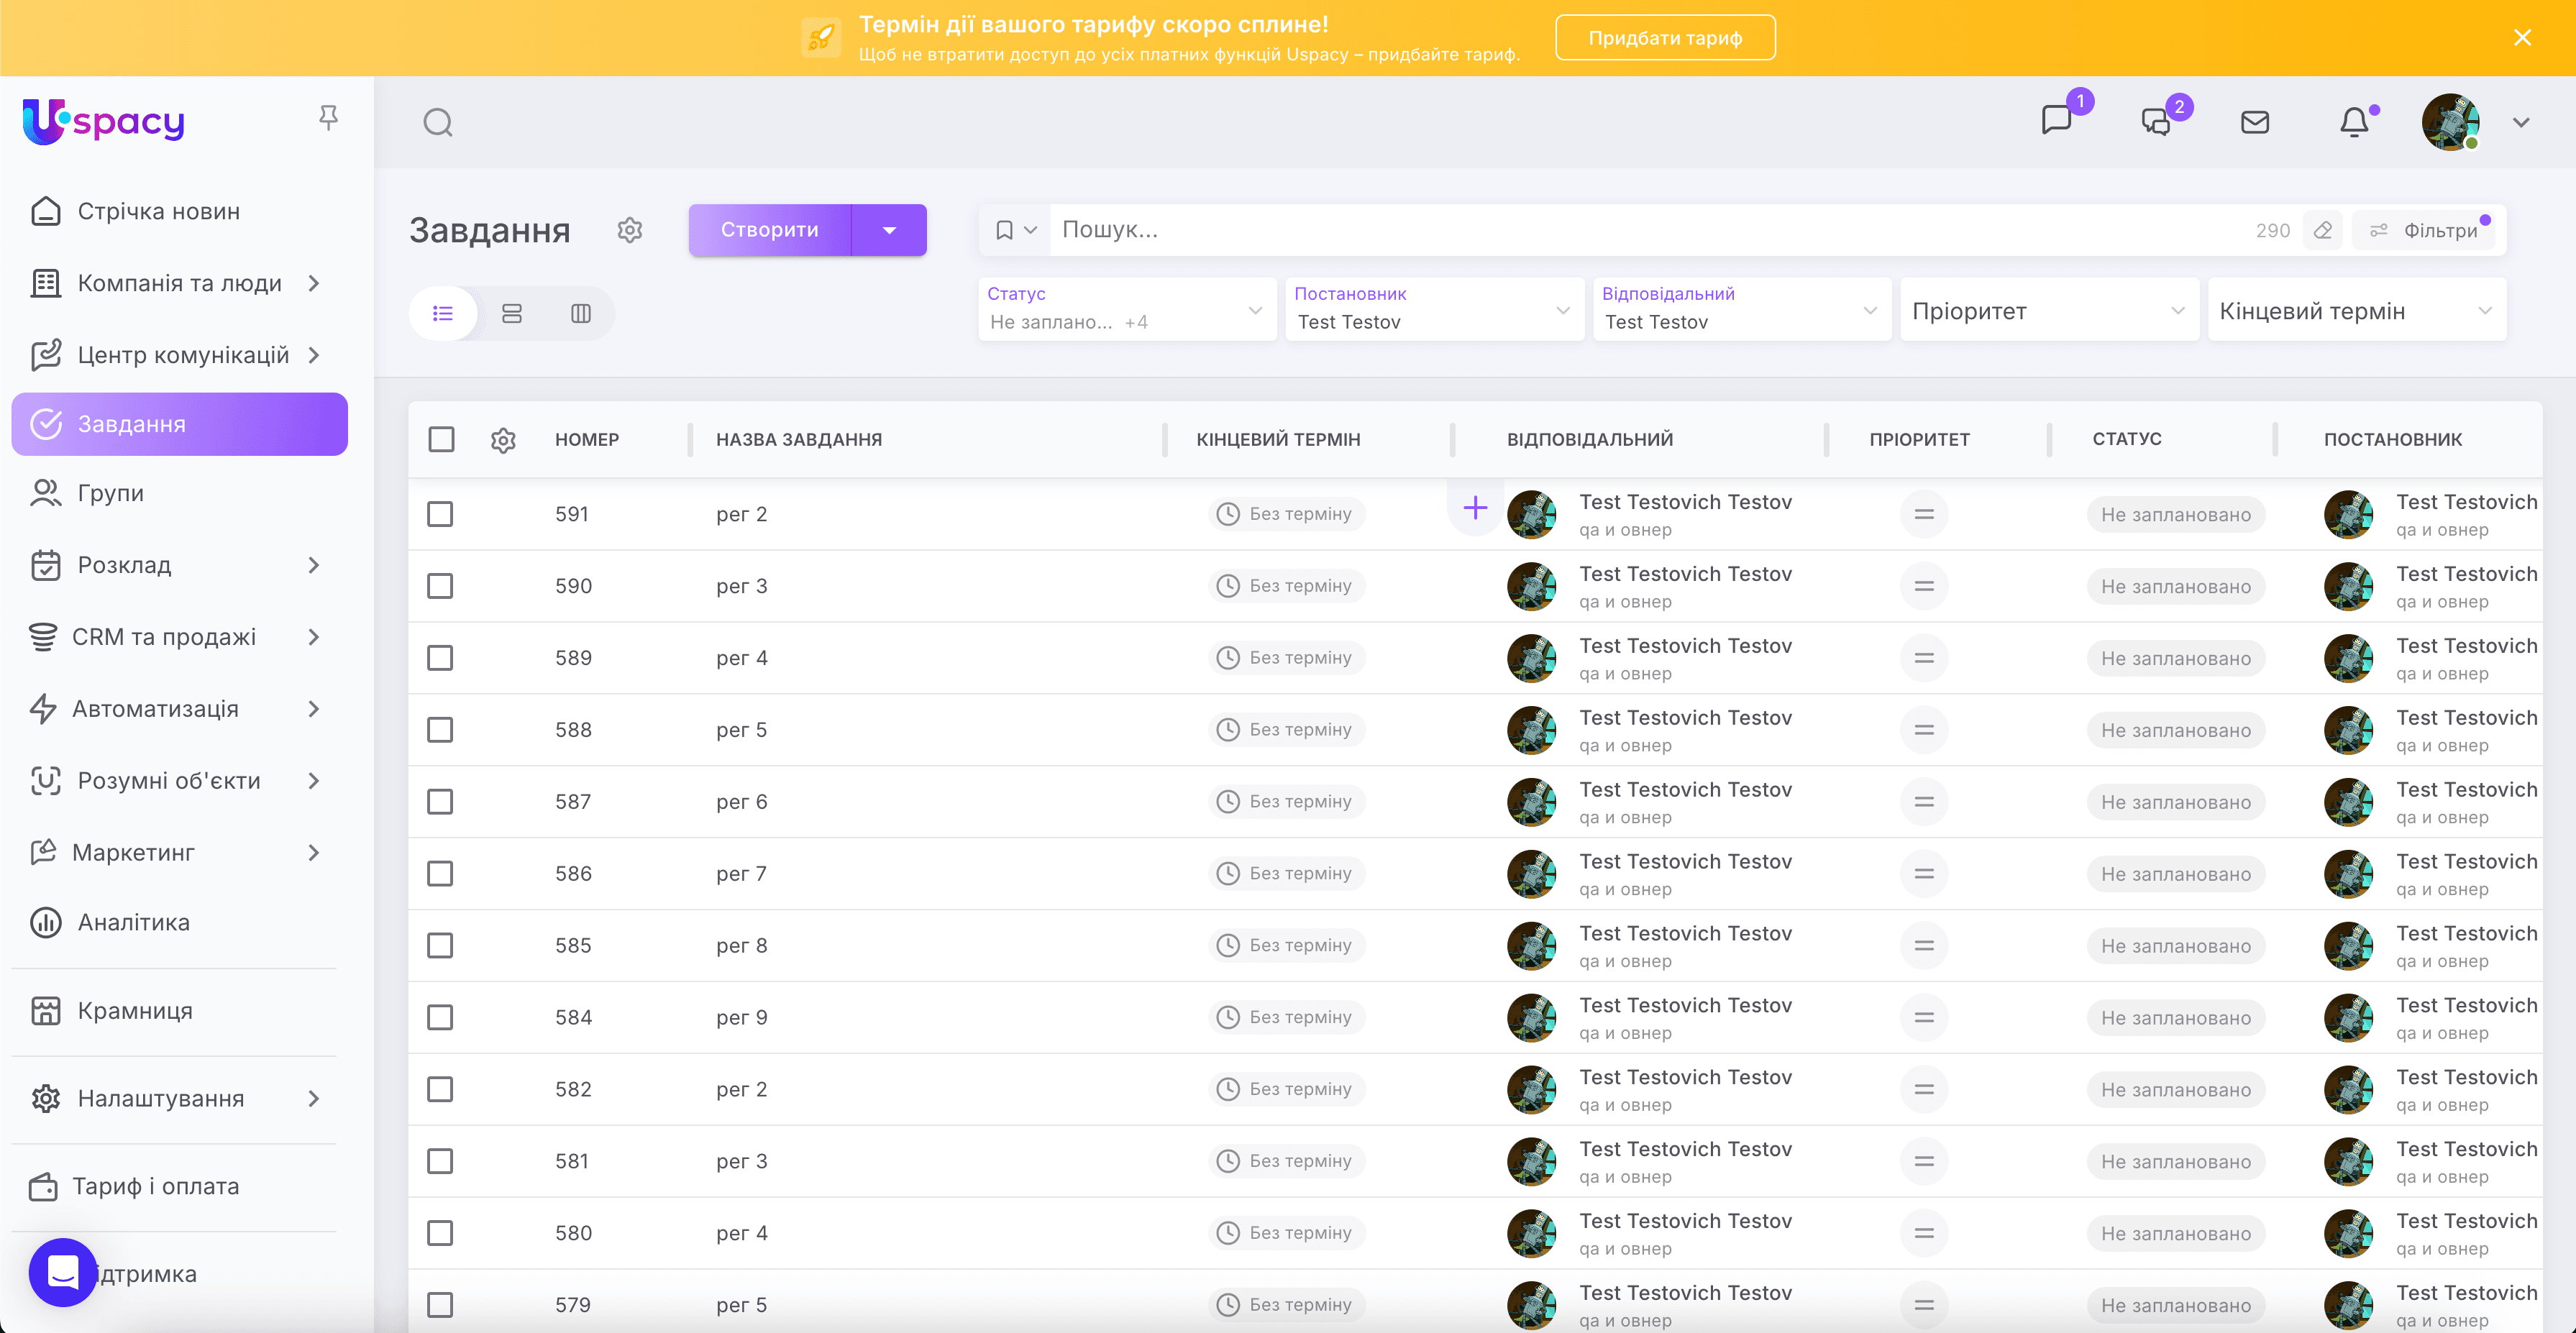Select the checkbox for task 587
Image resolution: width=2576 pixels, height=1333 pixels.
(x=440, y=802)
